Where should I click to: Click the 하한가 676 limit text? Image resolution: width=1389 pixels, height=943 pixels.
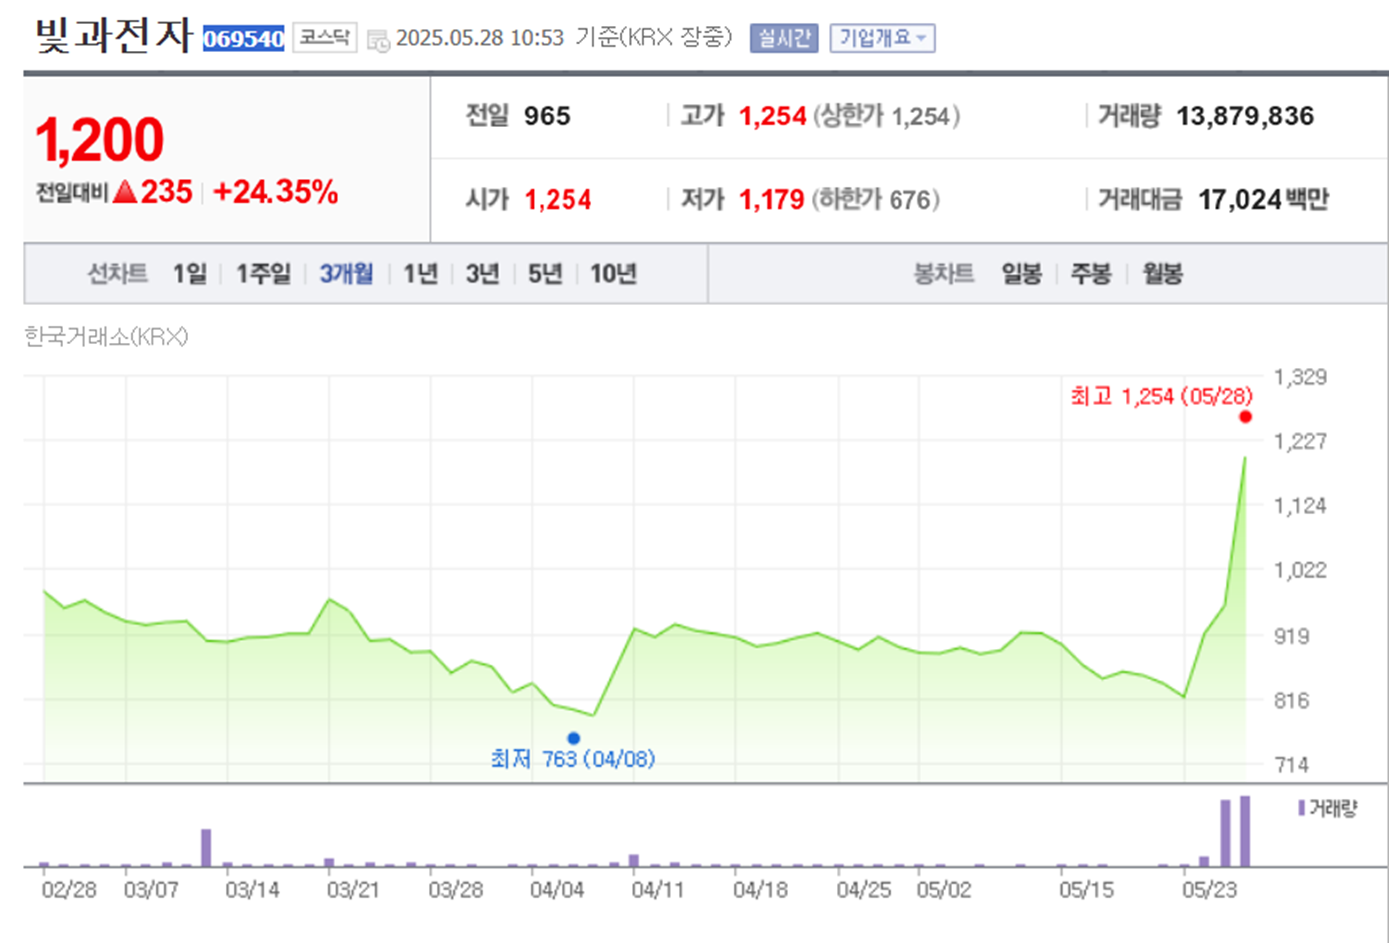[x=875, y=200]
